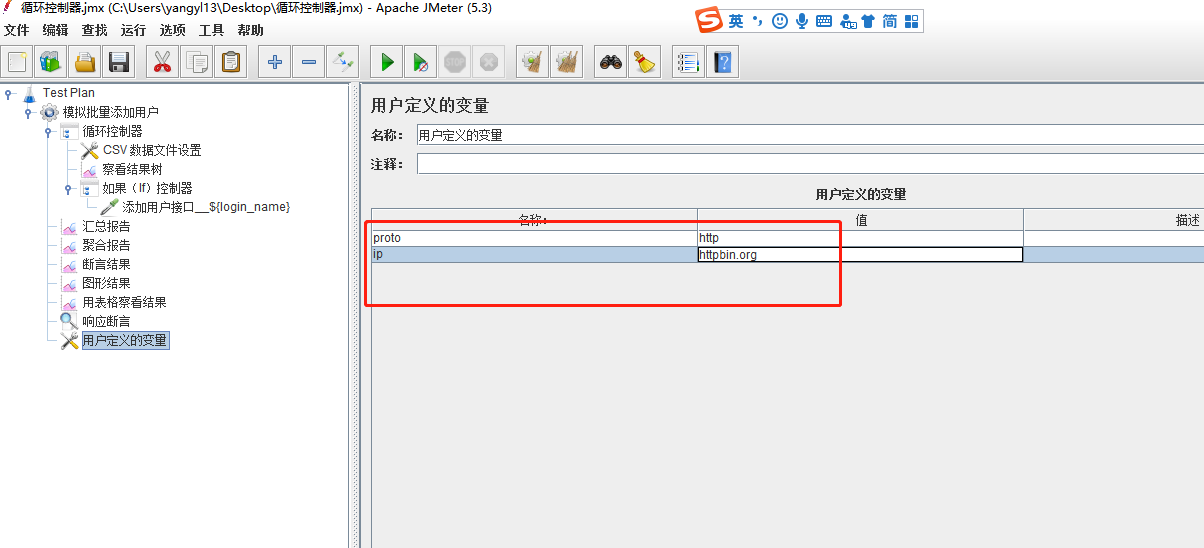Image resolution: width=1204 pixels, height=548 pixels.
Task: Select 图形结果 in the tree
Action: coord(106,283)
